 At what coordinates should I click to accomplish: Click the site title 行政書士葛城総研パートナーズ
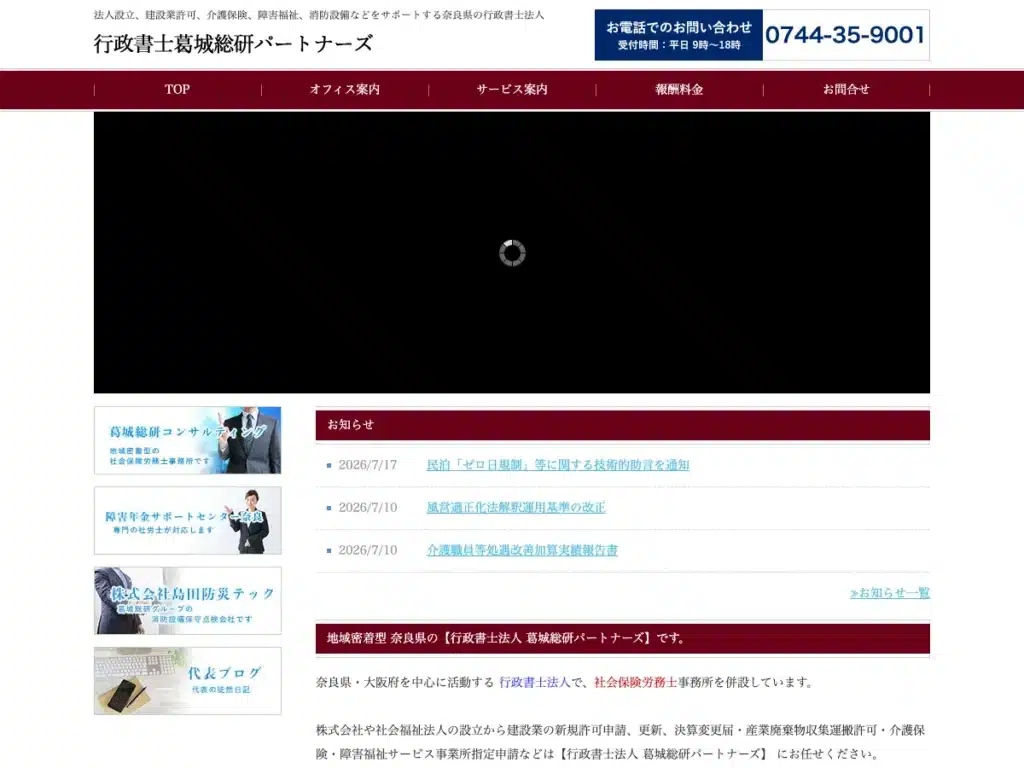(x=233, y=44)
